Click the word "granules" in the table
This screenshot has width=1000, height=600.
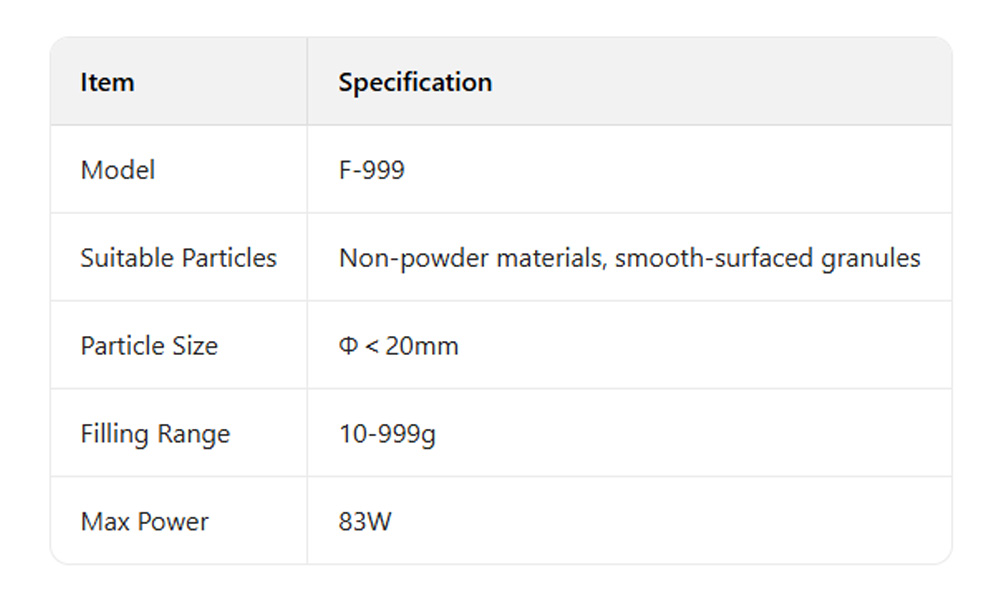(x=870, y=258)
